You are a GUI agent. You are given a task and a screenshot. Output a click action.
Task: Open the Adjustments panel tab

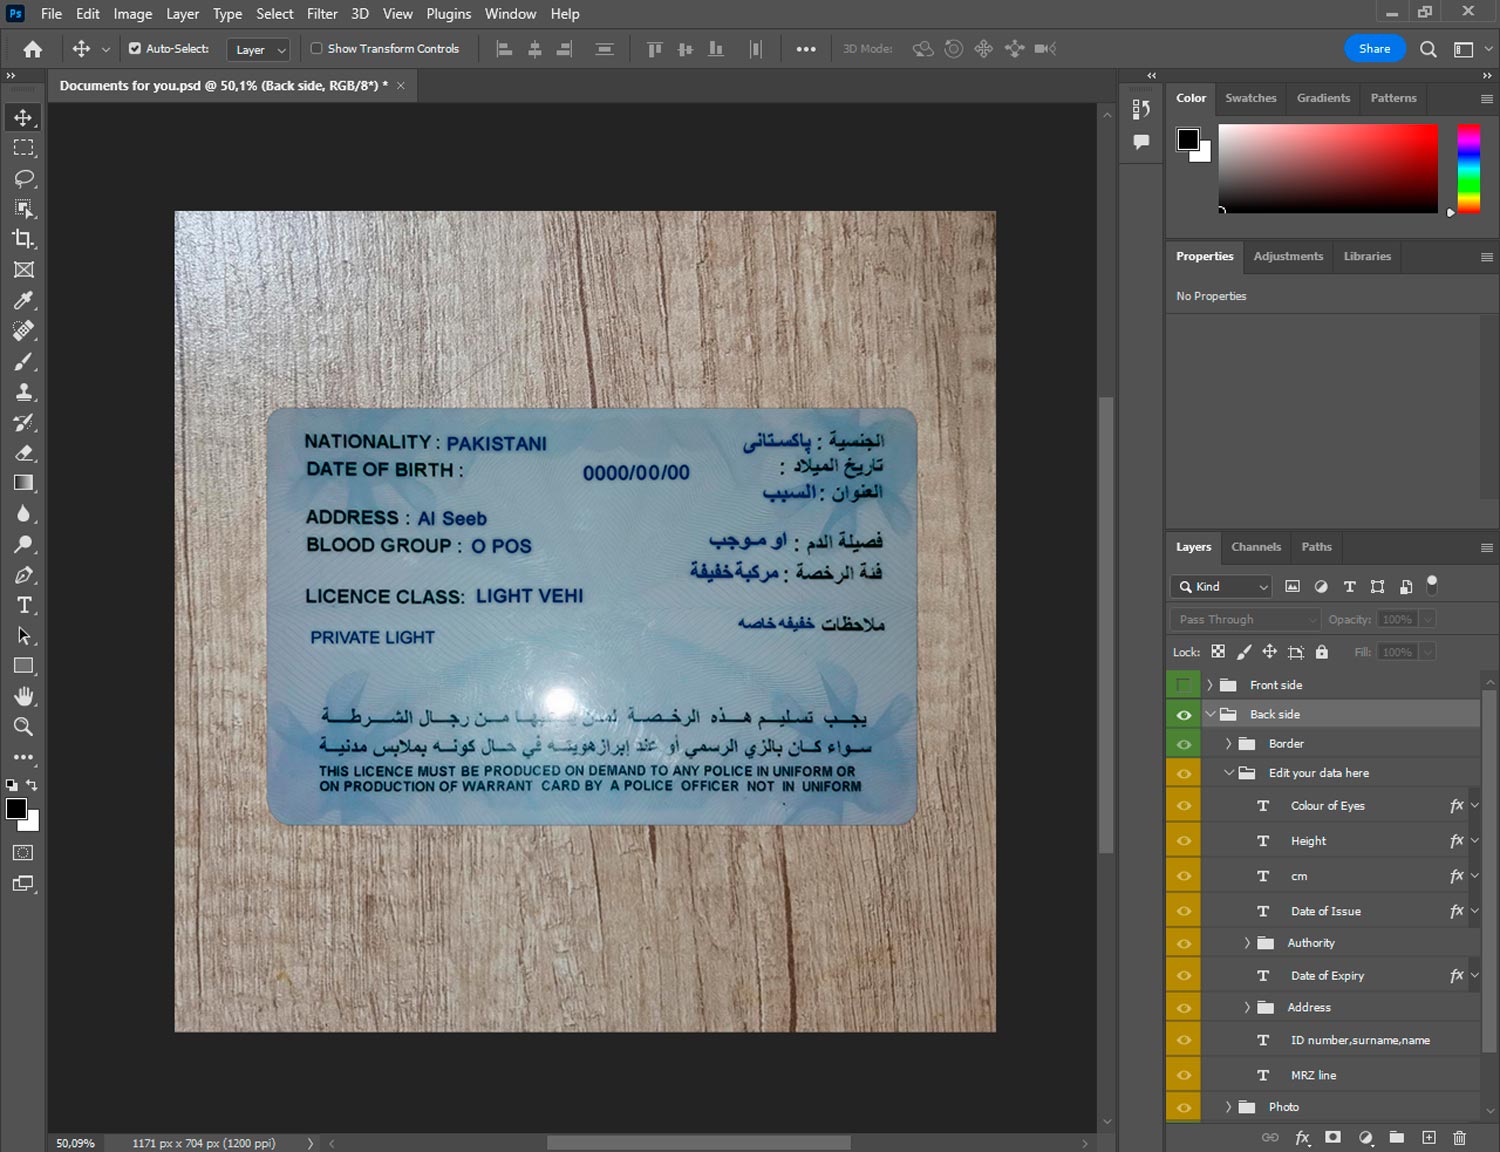point(1288,256)
